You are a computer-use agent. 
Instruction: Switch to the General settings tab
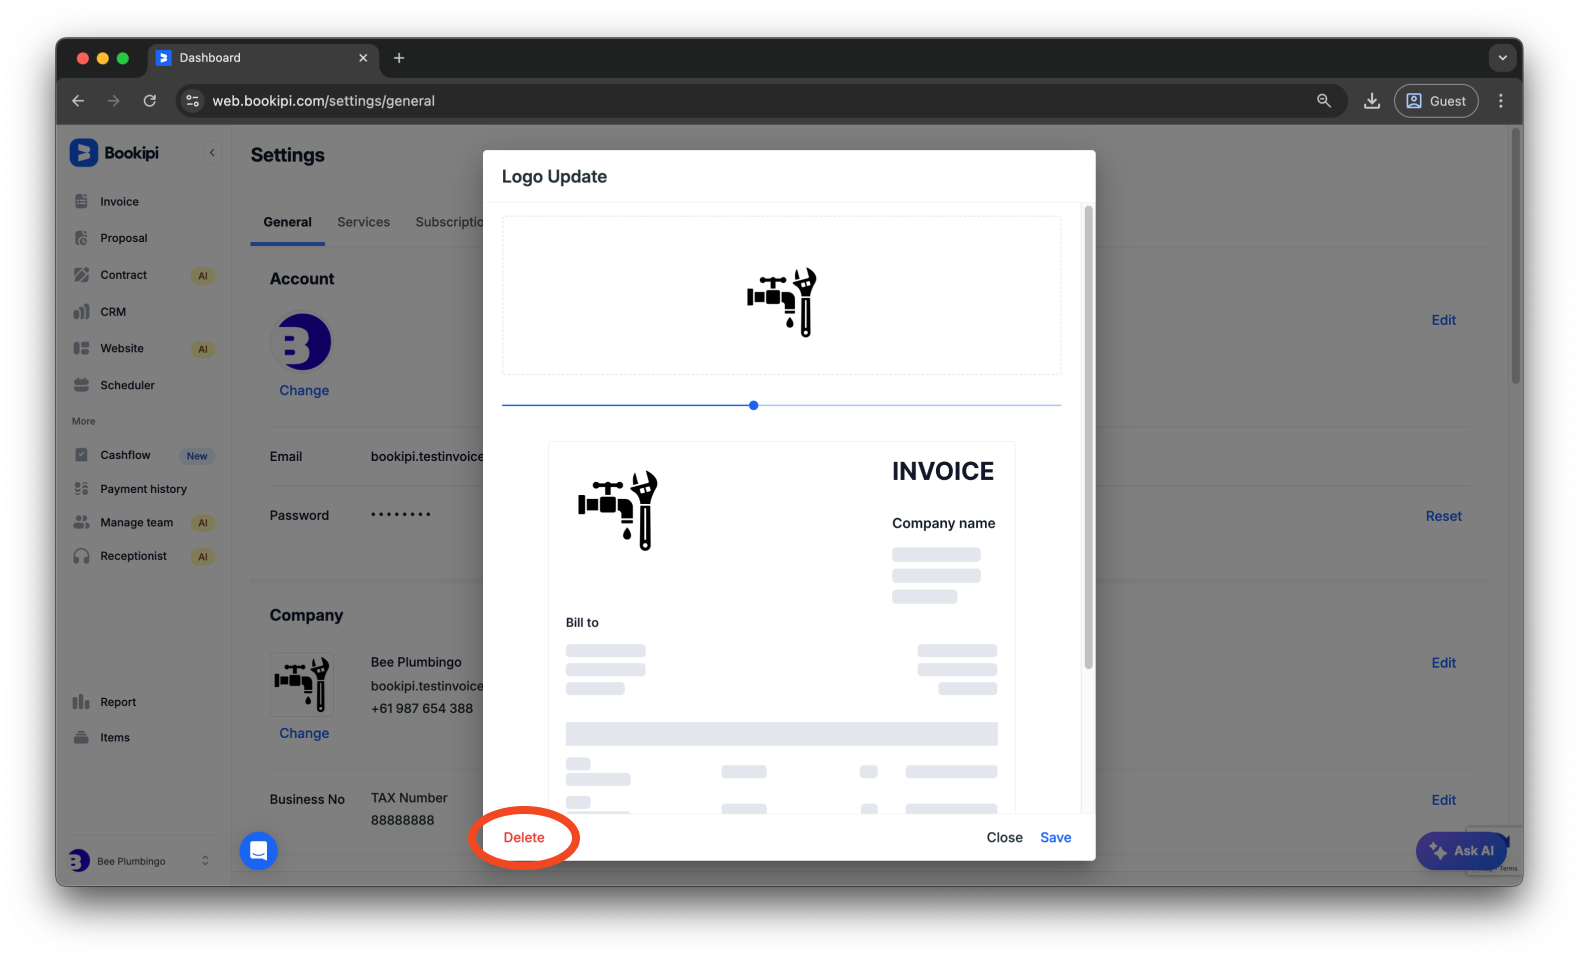coord(287,222)
